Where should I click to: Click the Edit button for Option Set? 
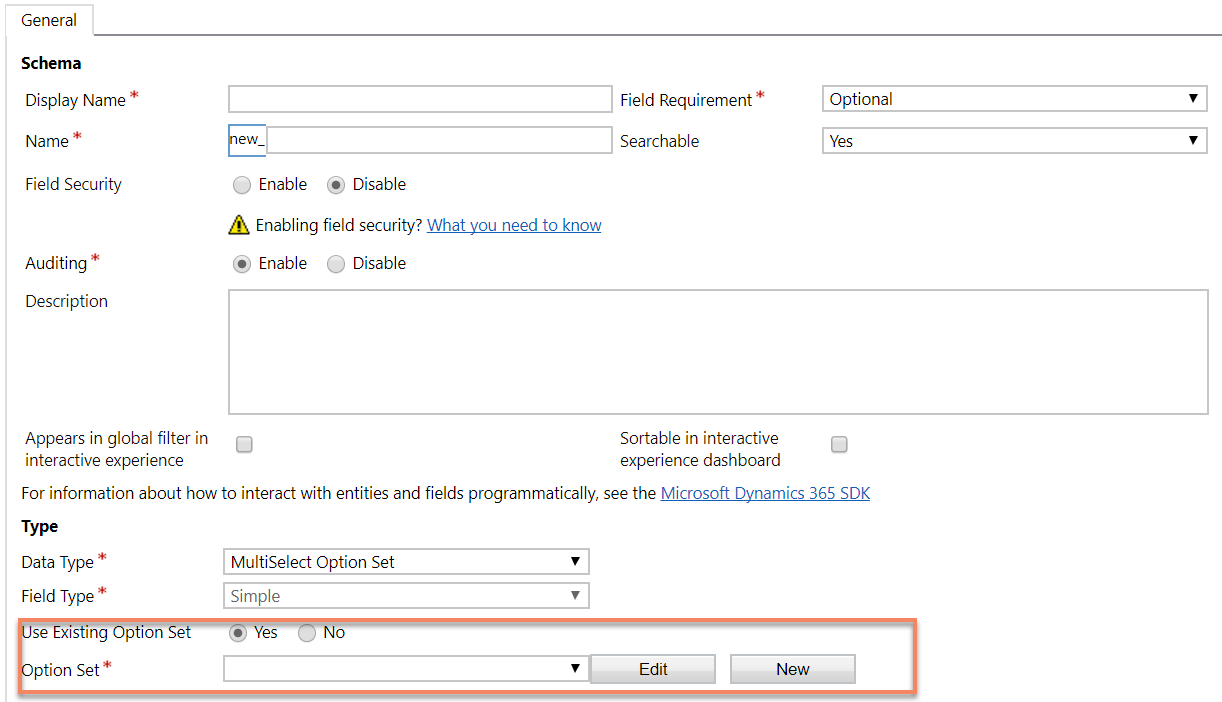click(652, 668)
